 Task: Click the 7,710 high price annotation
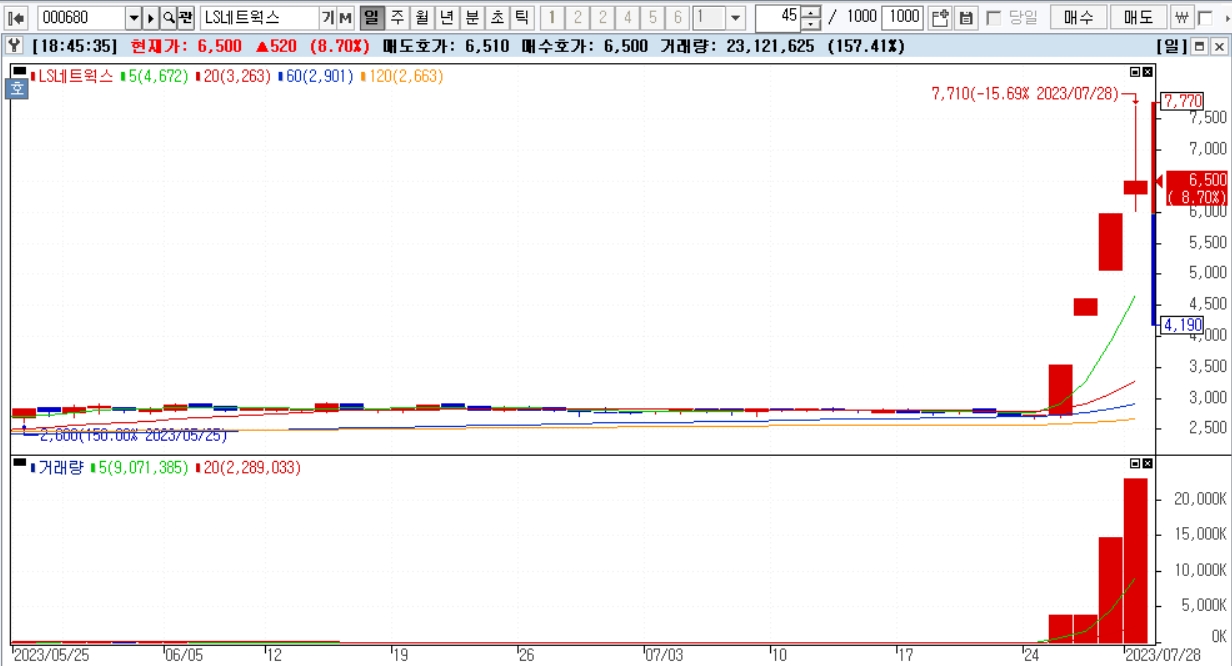pos(1025,94)
